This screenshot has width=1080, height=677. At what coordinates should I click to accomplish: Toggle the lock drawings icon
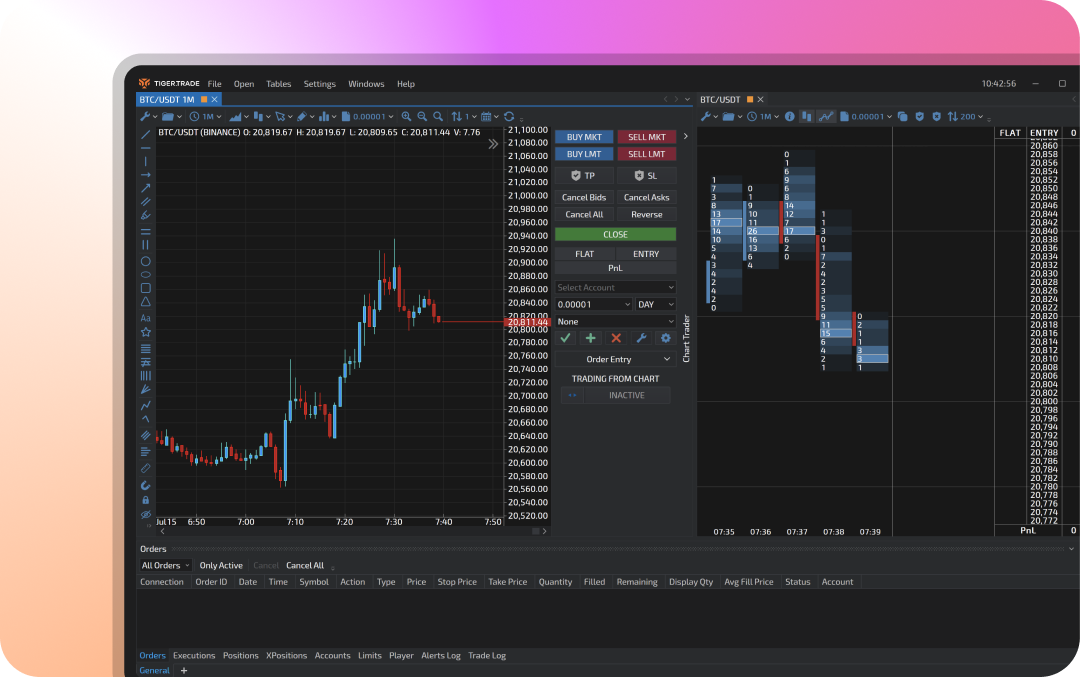[x=146, y=500]
